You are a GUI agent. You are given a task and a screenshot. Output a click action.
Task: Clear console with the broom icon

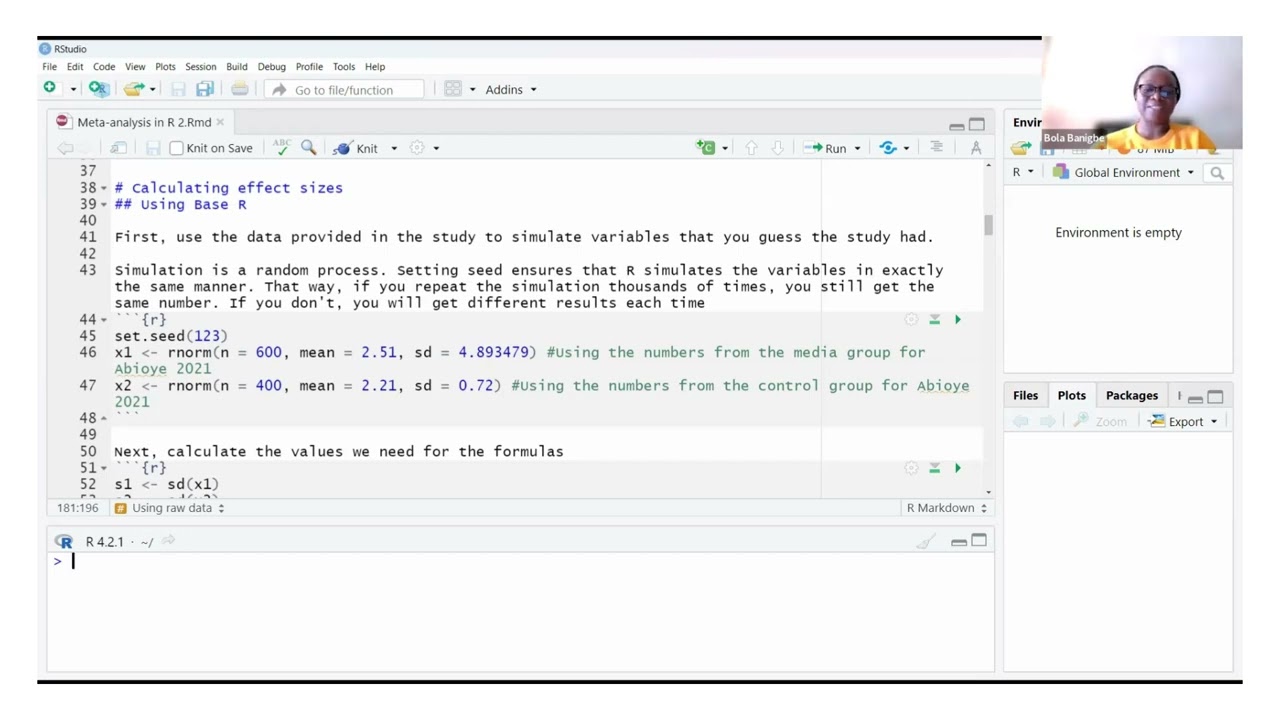pyautogui.click(x=926, y=541)
